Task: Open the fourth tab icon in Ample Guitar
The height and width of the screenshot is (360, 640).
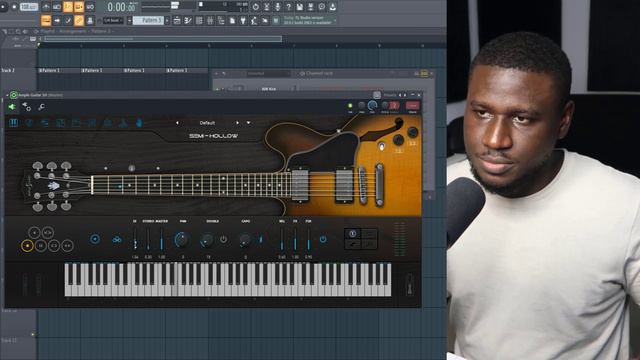Action: tap(60, 123)
